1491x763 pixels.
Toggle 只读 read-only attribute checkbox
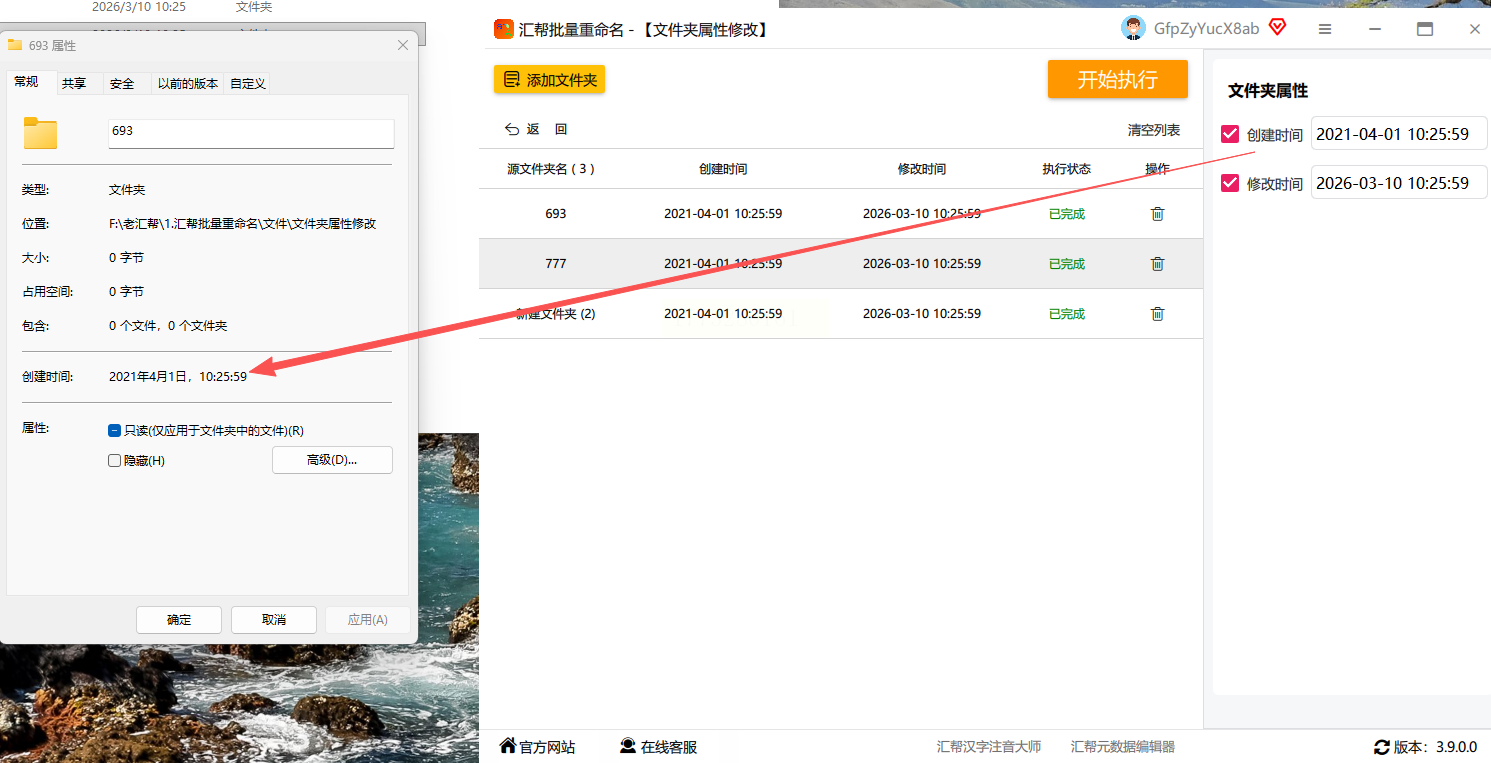pos(114,431)
